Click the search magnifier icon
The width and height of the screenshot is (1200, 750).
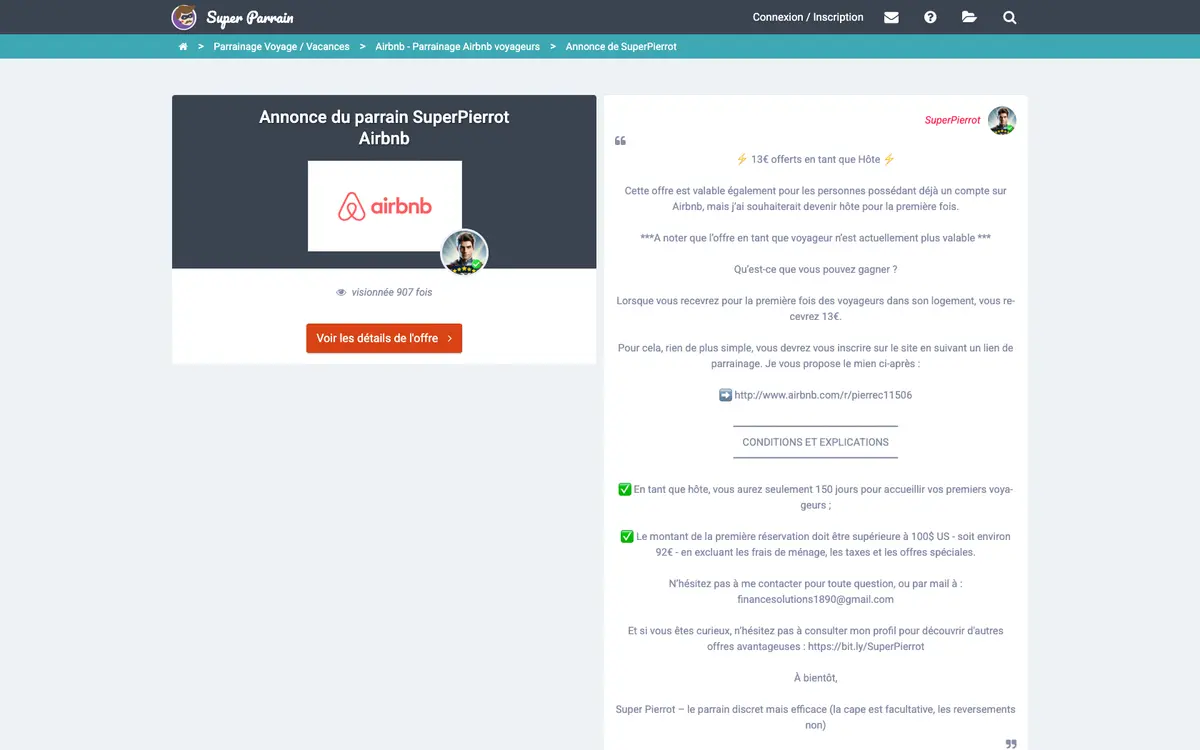point(1009,17)
